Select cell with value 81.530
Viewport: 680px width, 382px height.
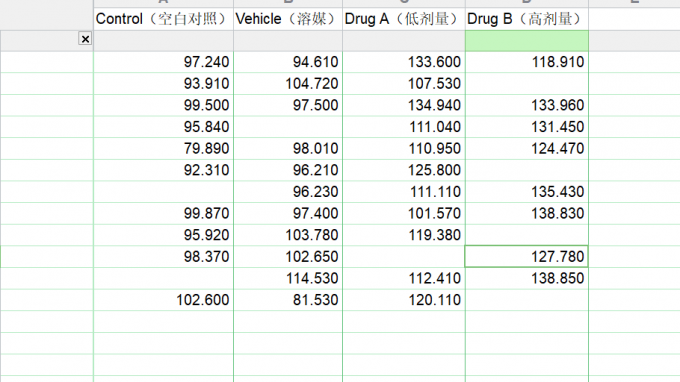(x=288, y=300)
